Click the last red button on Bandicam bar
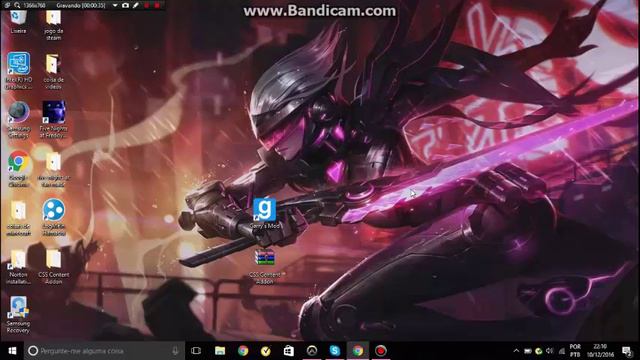 point(157,5)
